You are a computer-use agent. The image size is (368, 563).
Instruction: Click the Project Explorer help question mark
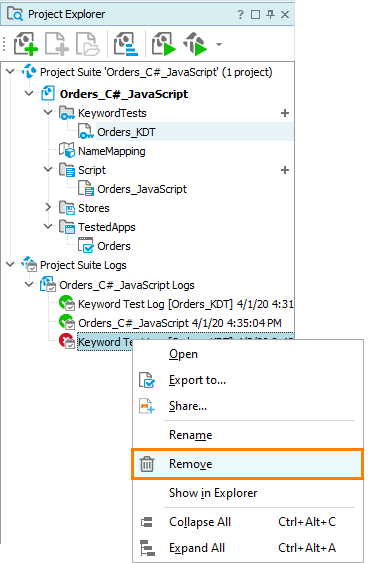[240, 15]
